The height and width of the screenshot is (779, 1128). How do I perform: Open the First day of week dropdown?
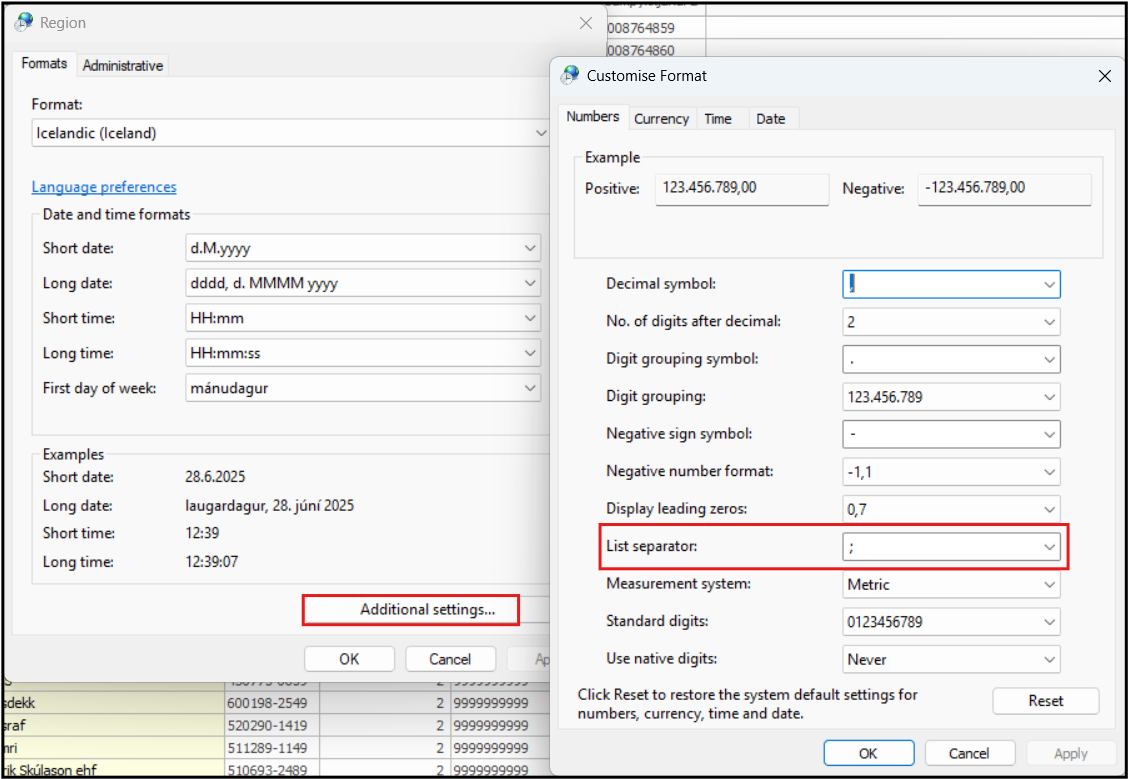[529, 388]
